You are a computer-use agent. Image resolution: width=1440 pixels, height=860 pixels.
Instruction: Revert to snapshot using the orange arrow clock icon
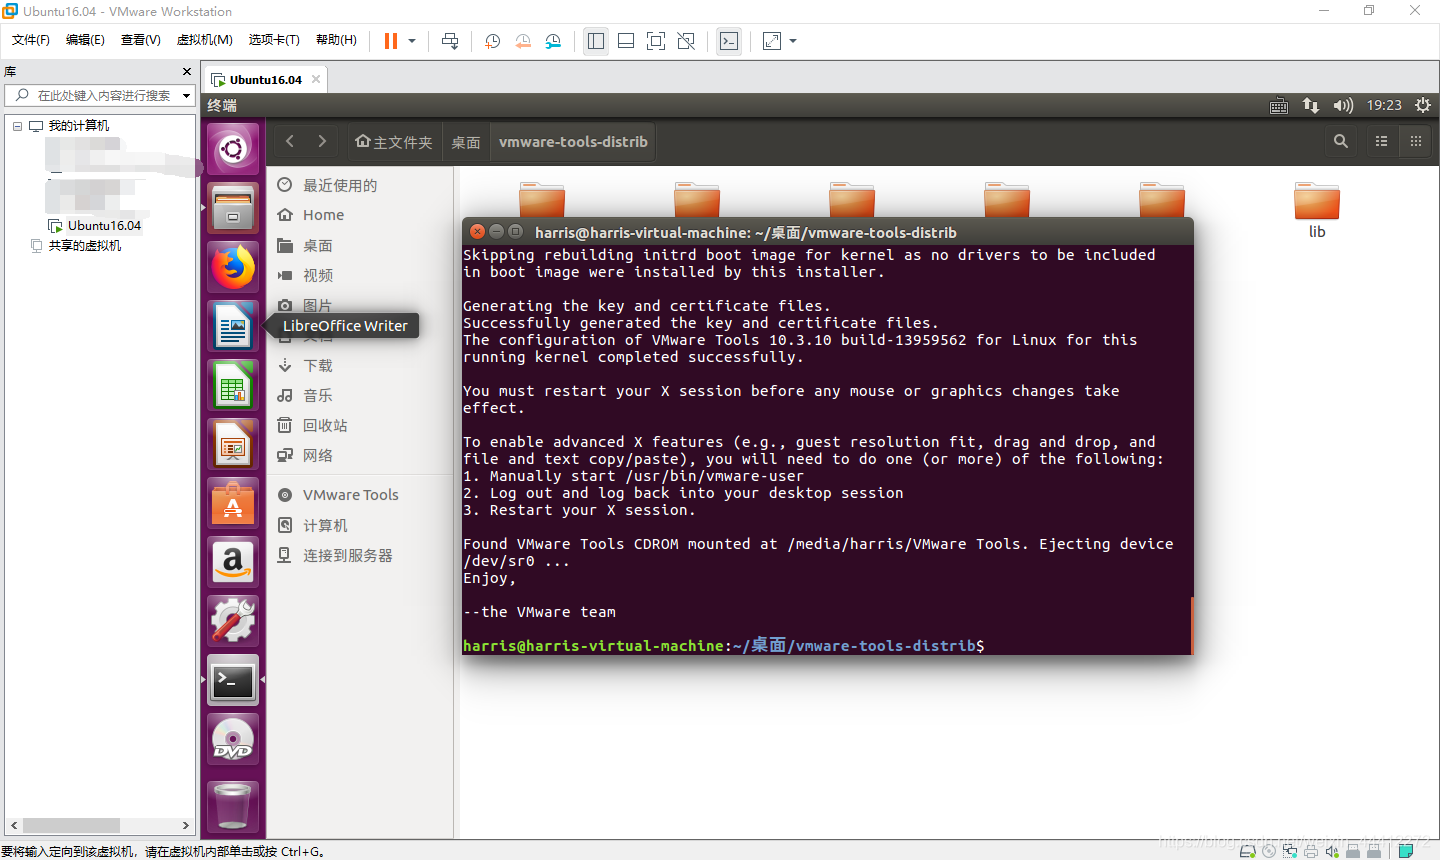[x=523, y=41]
